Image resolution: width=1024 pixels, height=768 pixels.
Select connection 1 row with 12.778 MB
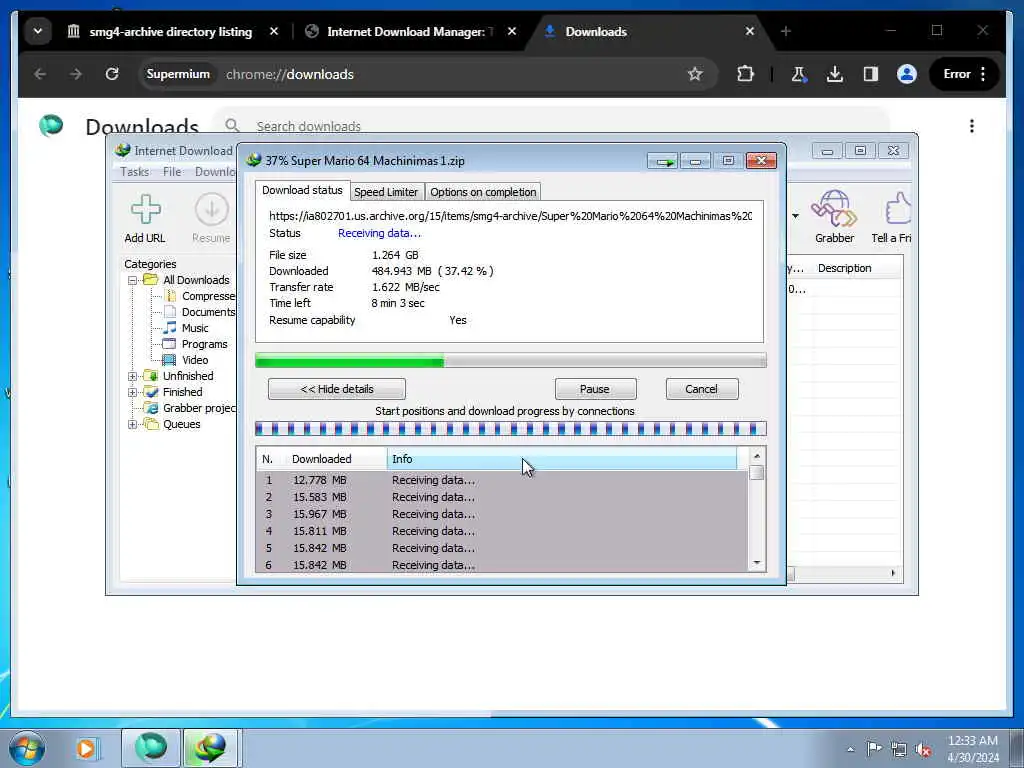502,480
